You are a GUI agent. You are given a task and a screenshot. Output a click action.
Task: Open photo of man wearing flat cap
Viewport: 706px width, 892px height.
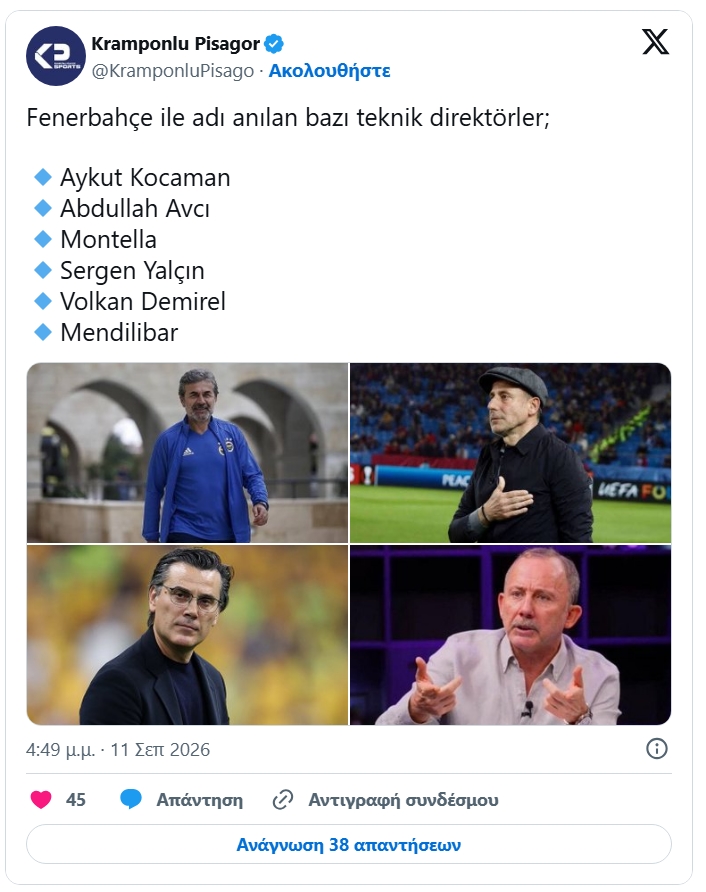(510, 453)
